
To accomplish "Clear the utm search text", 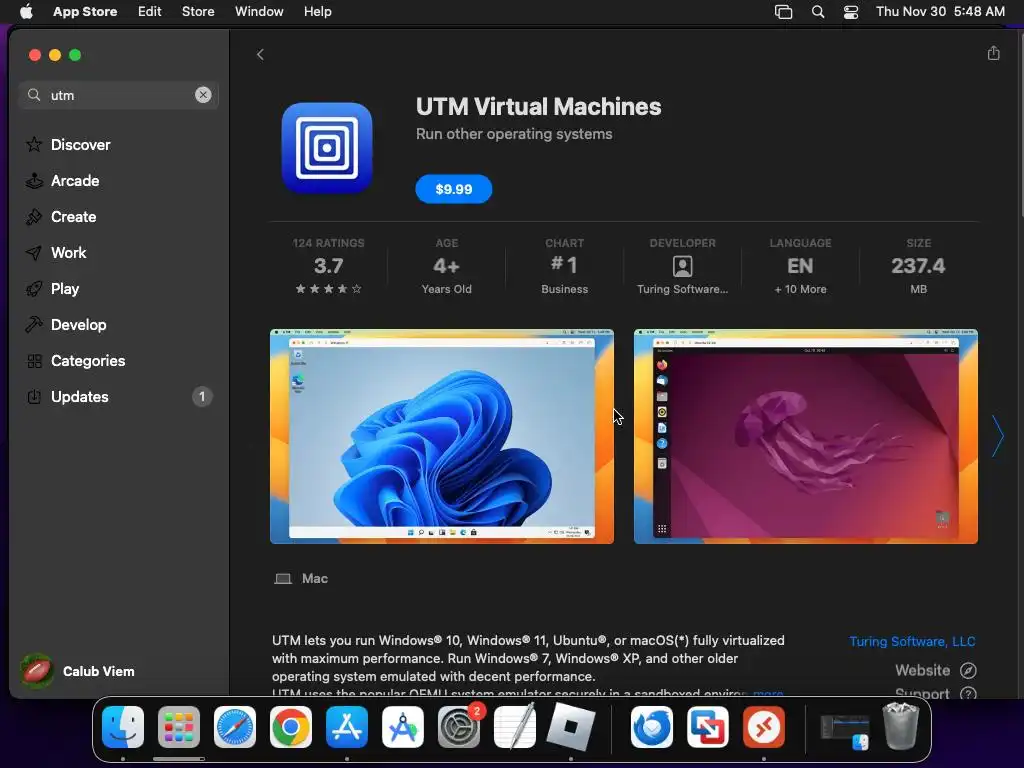I will tap(203, 95).
